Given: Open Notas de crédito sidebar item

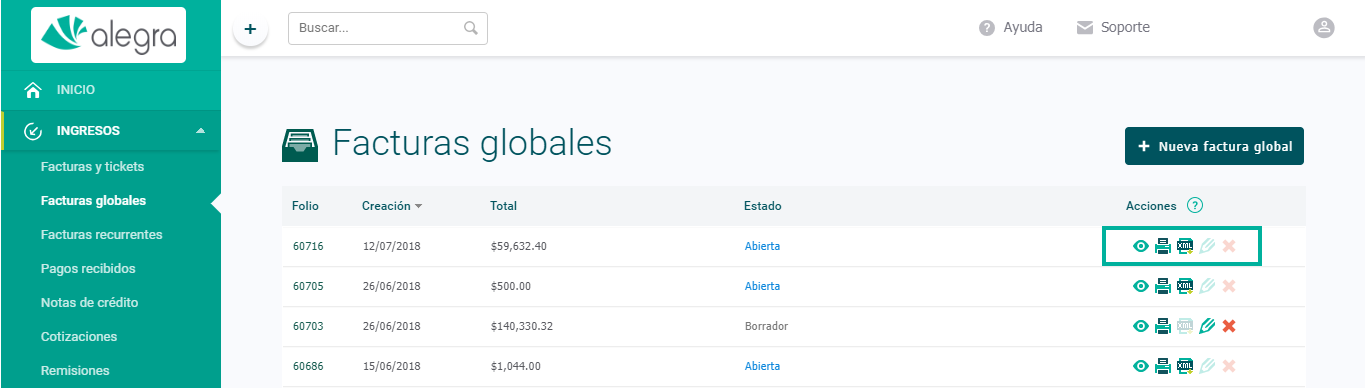Looking at the screenshot, I should click(89, 302).
